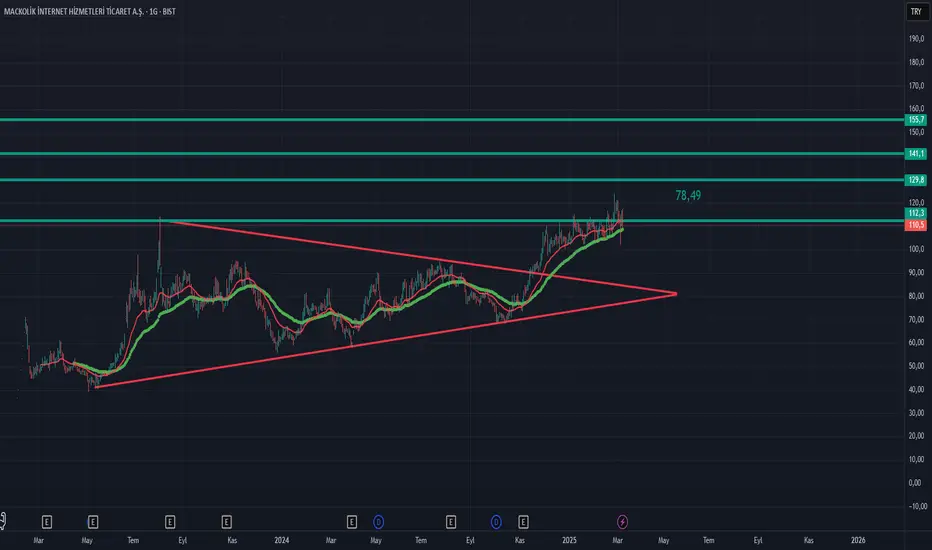Click the 190,0 price axis value
Image resolution: width=932 pixels, height=550 pixels.
(x=916, y=38)
